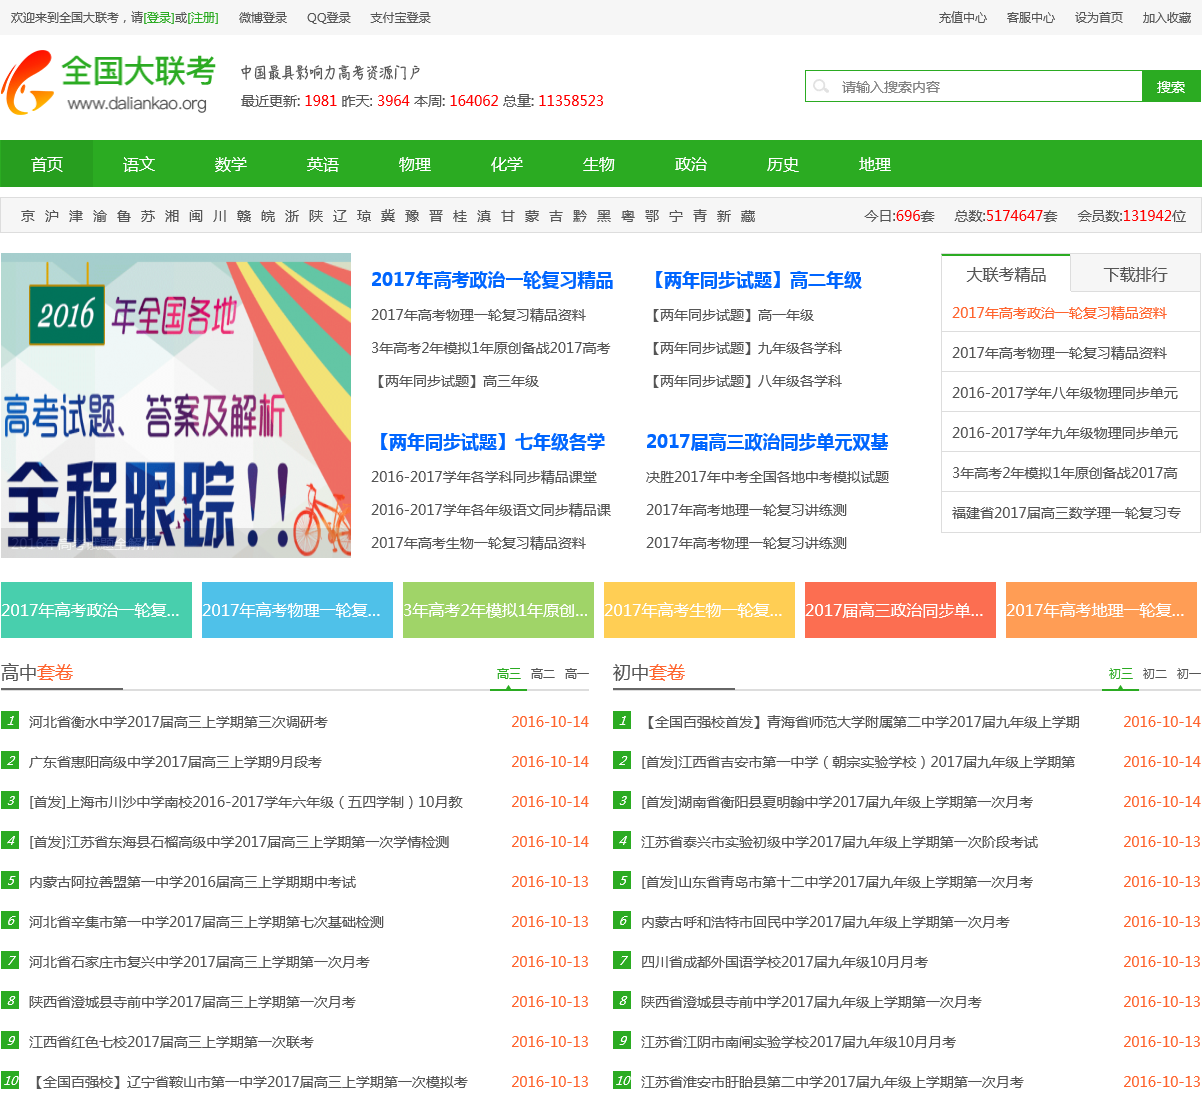Click the magnifier icon in search box
This screenshot has width=1202, height=1093.
[x=821, y=87]
